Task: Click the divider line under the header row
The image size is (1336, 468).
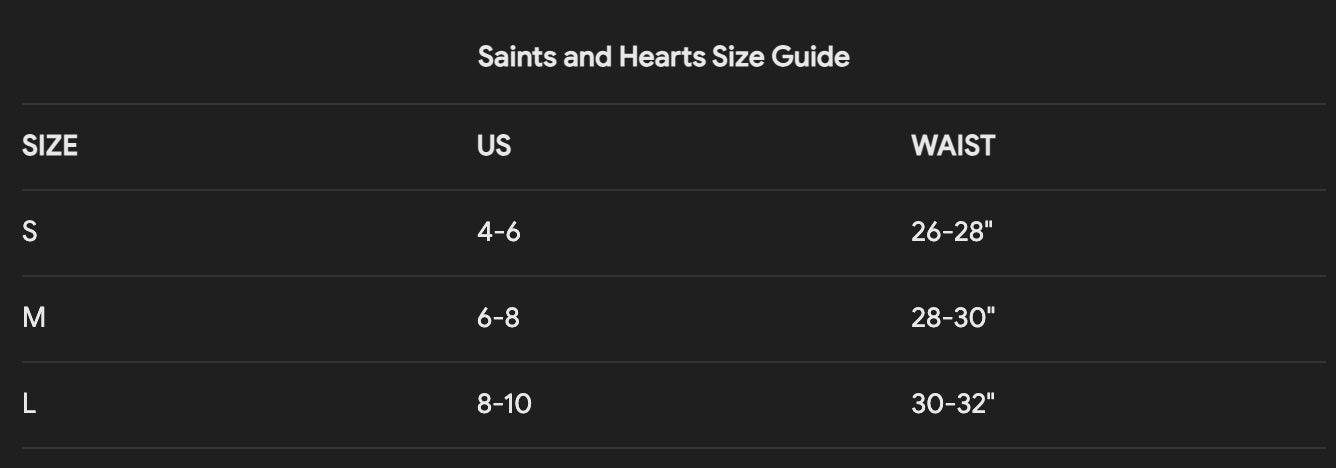Action: 668,190
